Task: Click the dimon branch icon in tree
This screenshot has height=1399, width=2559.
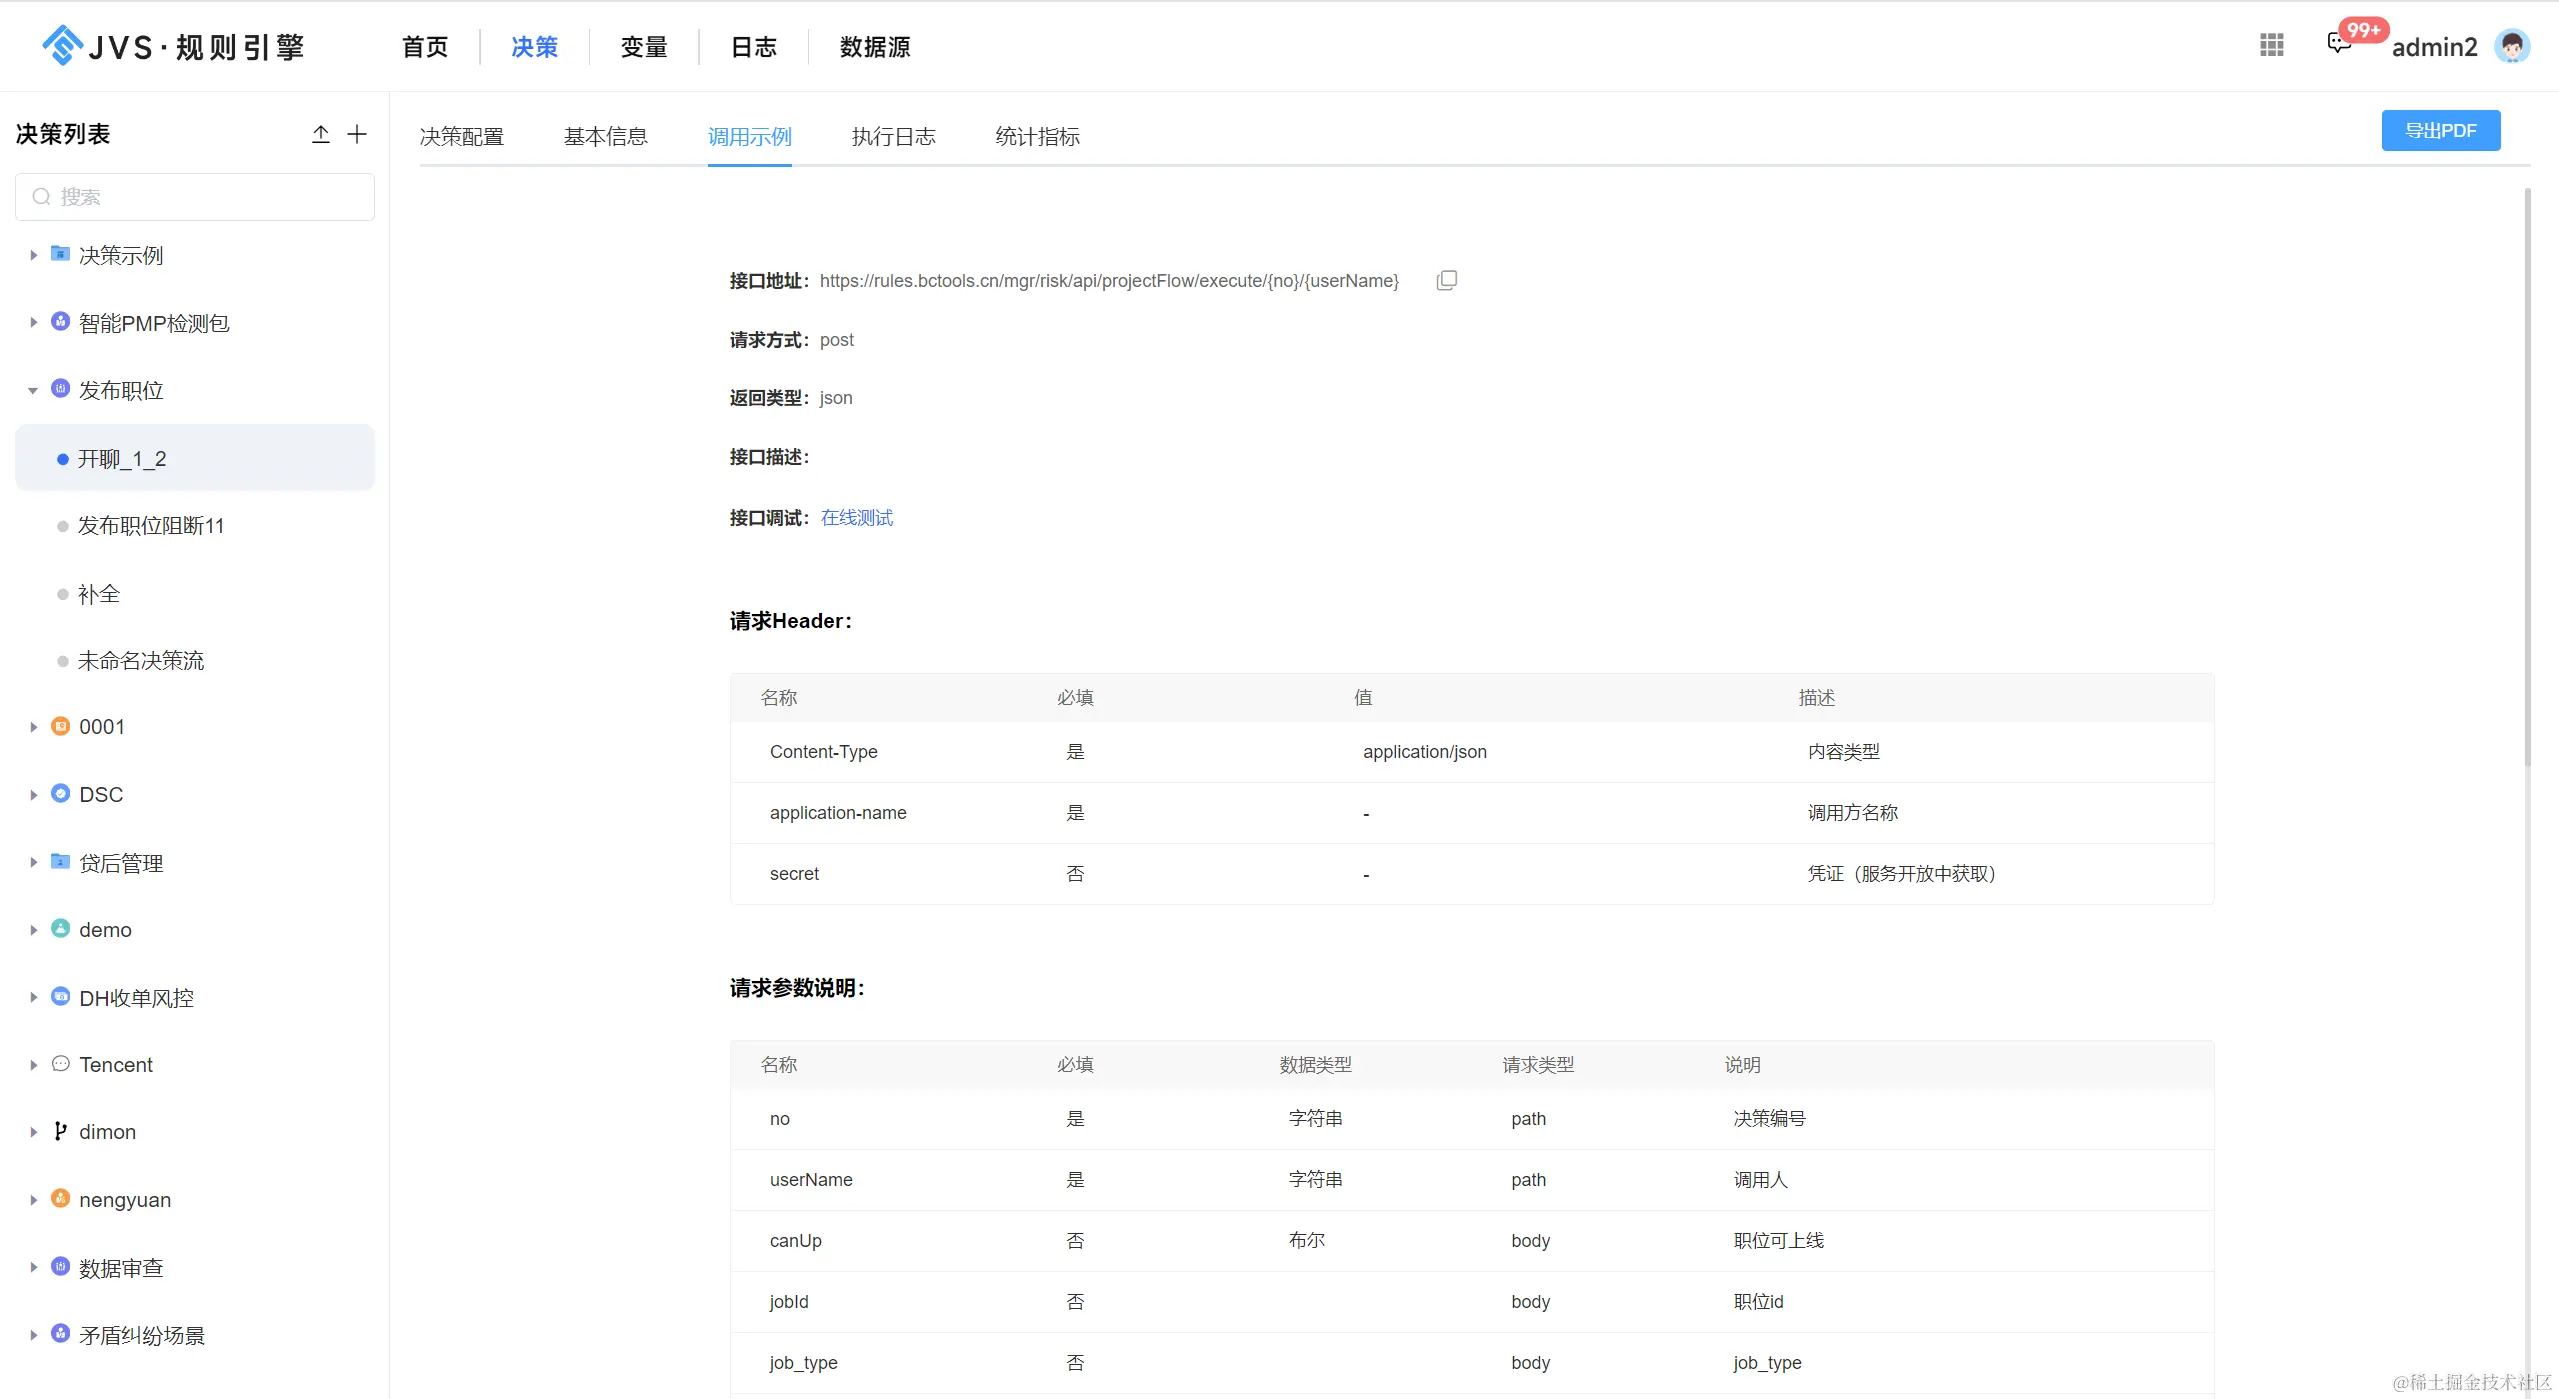Action: coord(60,1131)
